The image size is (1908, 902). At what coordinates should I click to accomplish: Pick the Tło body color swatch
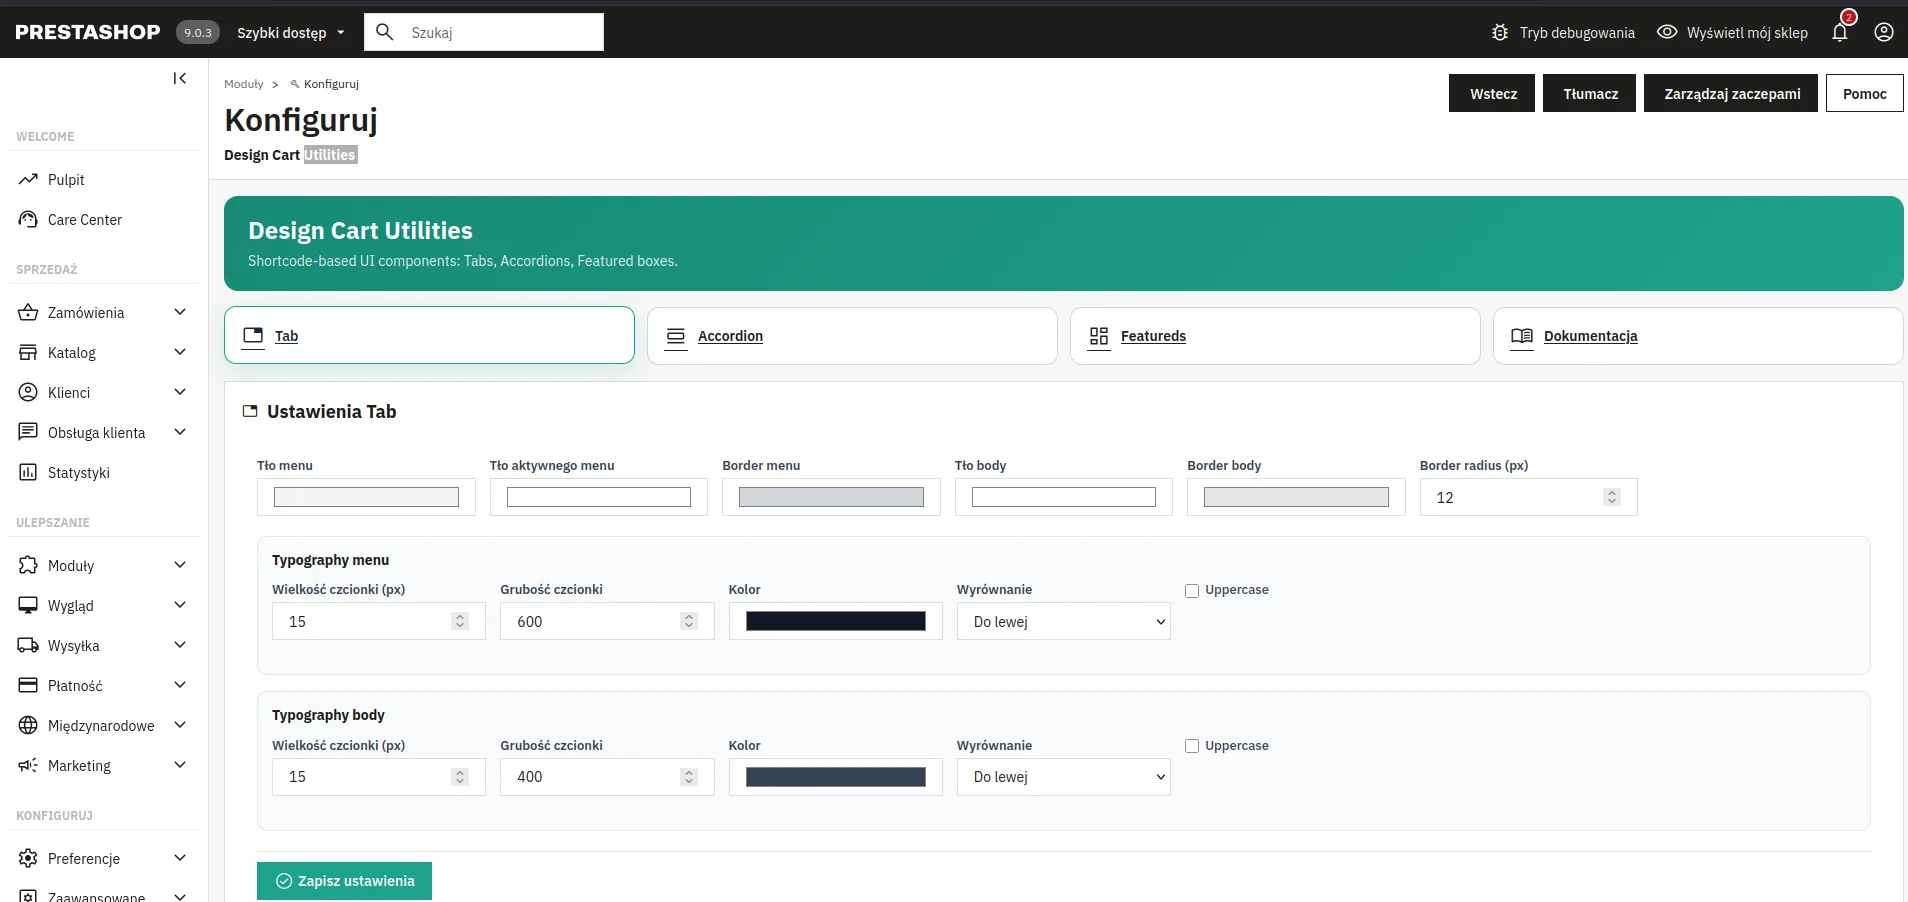(x=1064, y=497)
